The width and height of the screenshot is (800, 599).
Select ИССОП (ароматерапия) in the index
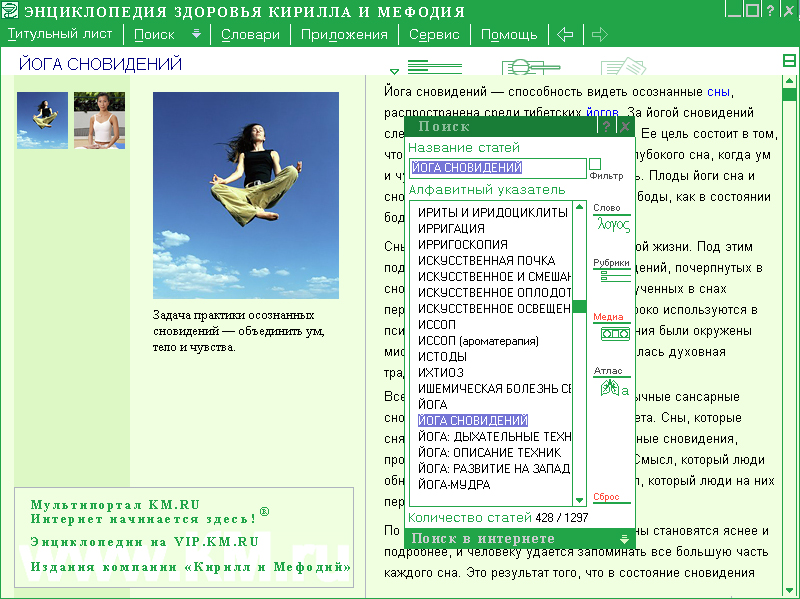point(478,341)
